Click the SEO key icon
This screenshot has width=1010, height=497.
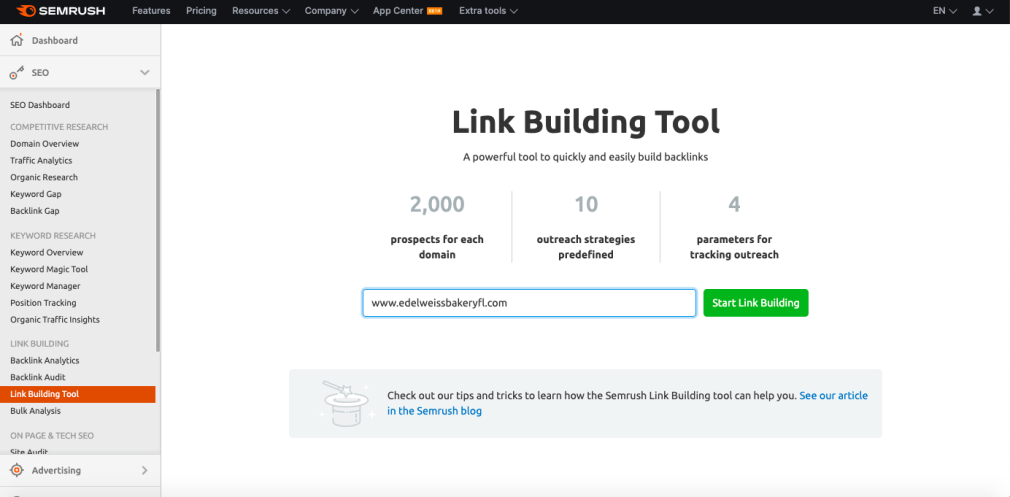pos(16,73)
